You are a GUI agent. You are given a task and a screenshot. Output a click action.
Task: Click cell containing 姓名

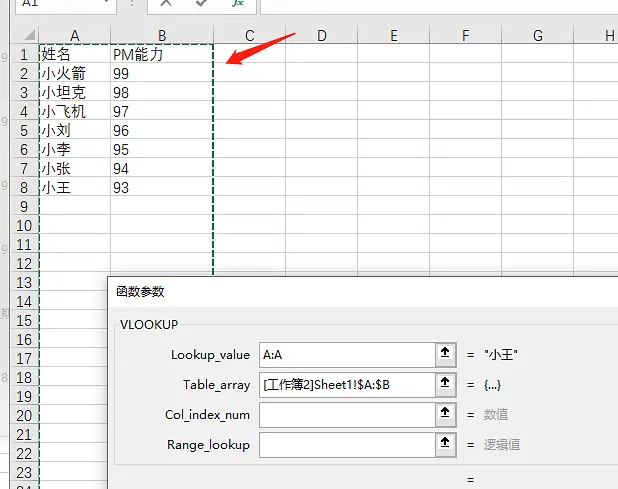75,54
